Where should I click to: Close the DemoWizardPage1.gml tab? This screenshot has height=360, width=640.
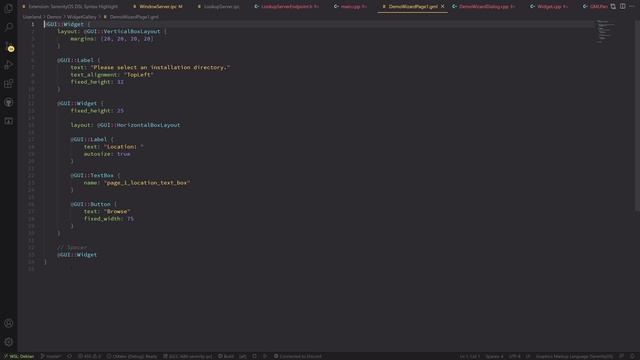(442, 7)
